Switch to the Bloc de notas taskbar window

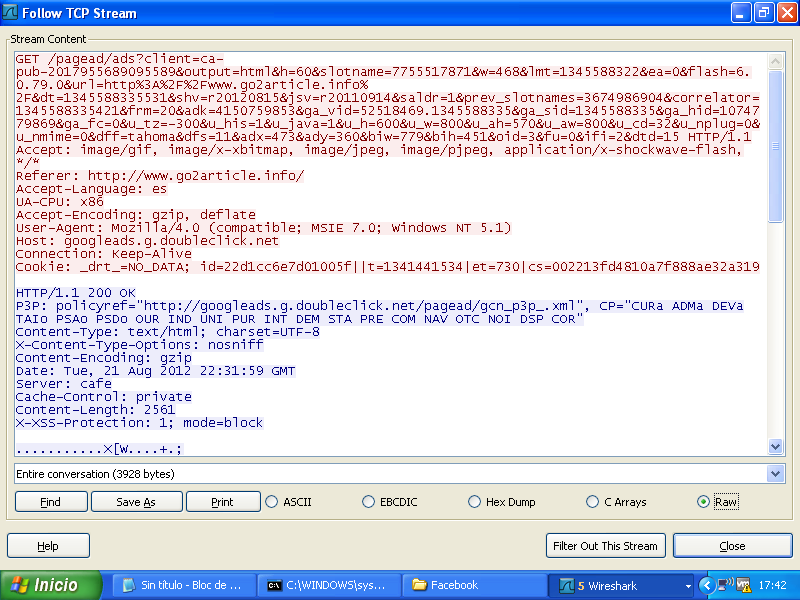coord(183,585)
